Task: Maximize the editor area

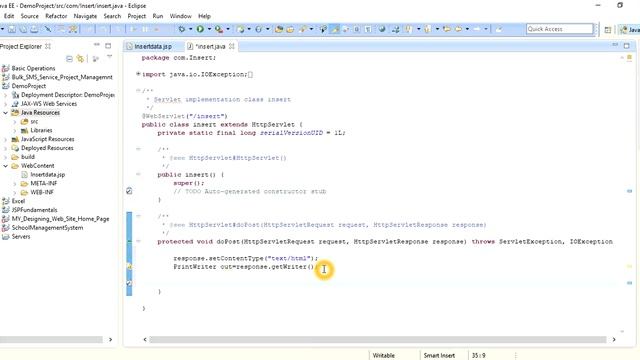Action: pyautogui.click(x=627, y=46)
